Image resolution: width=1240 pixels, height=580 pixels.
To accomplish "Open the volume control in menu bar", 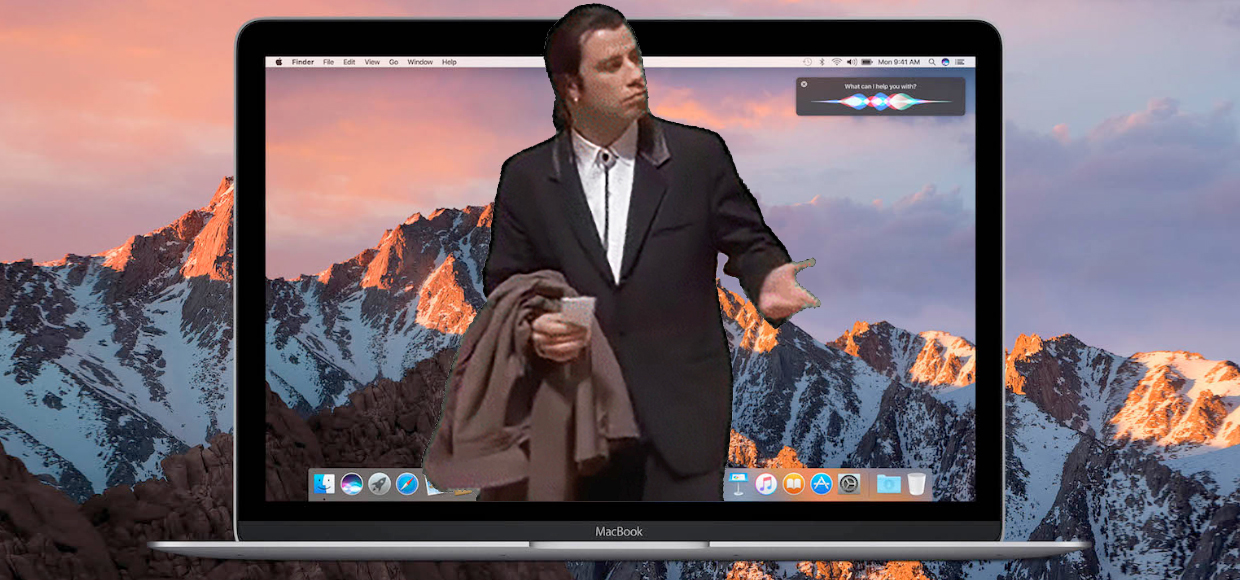I will coord(850,62).
